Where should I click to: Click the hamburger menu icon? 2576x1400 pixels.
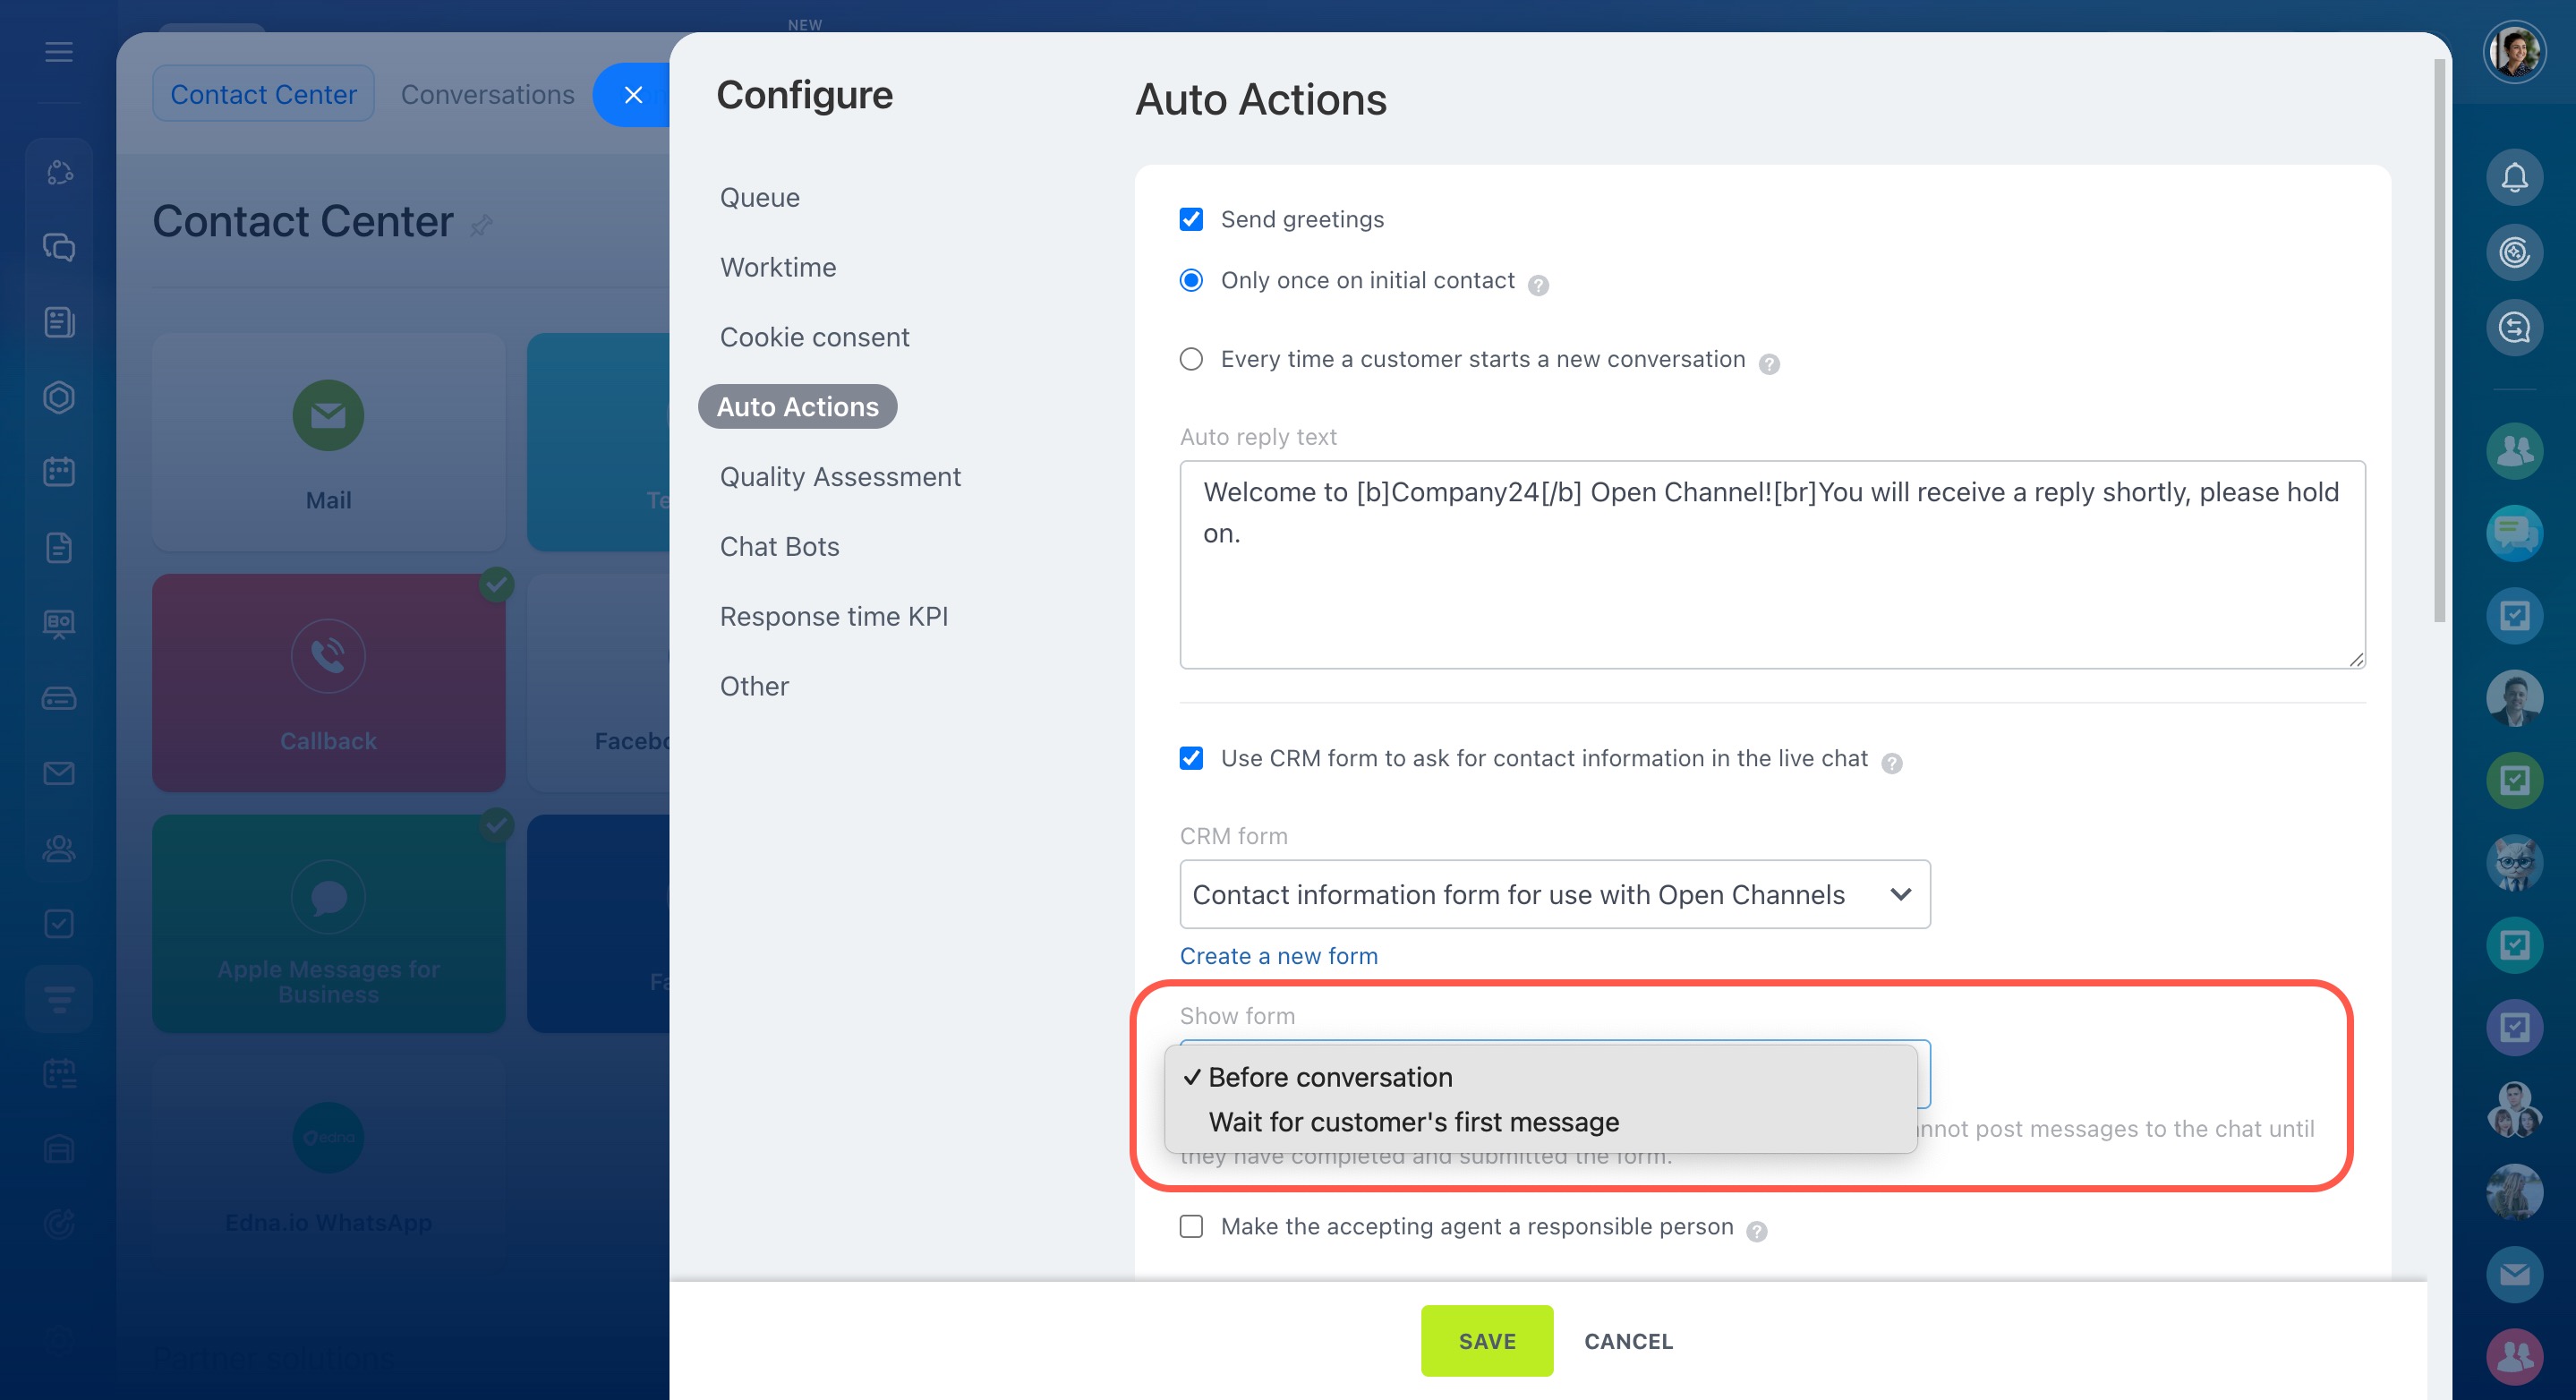click(59, 52)
